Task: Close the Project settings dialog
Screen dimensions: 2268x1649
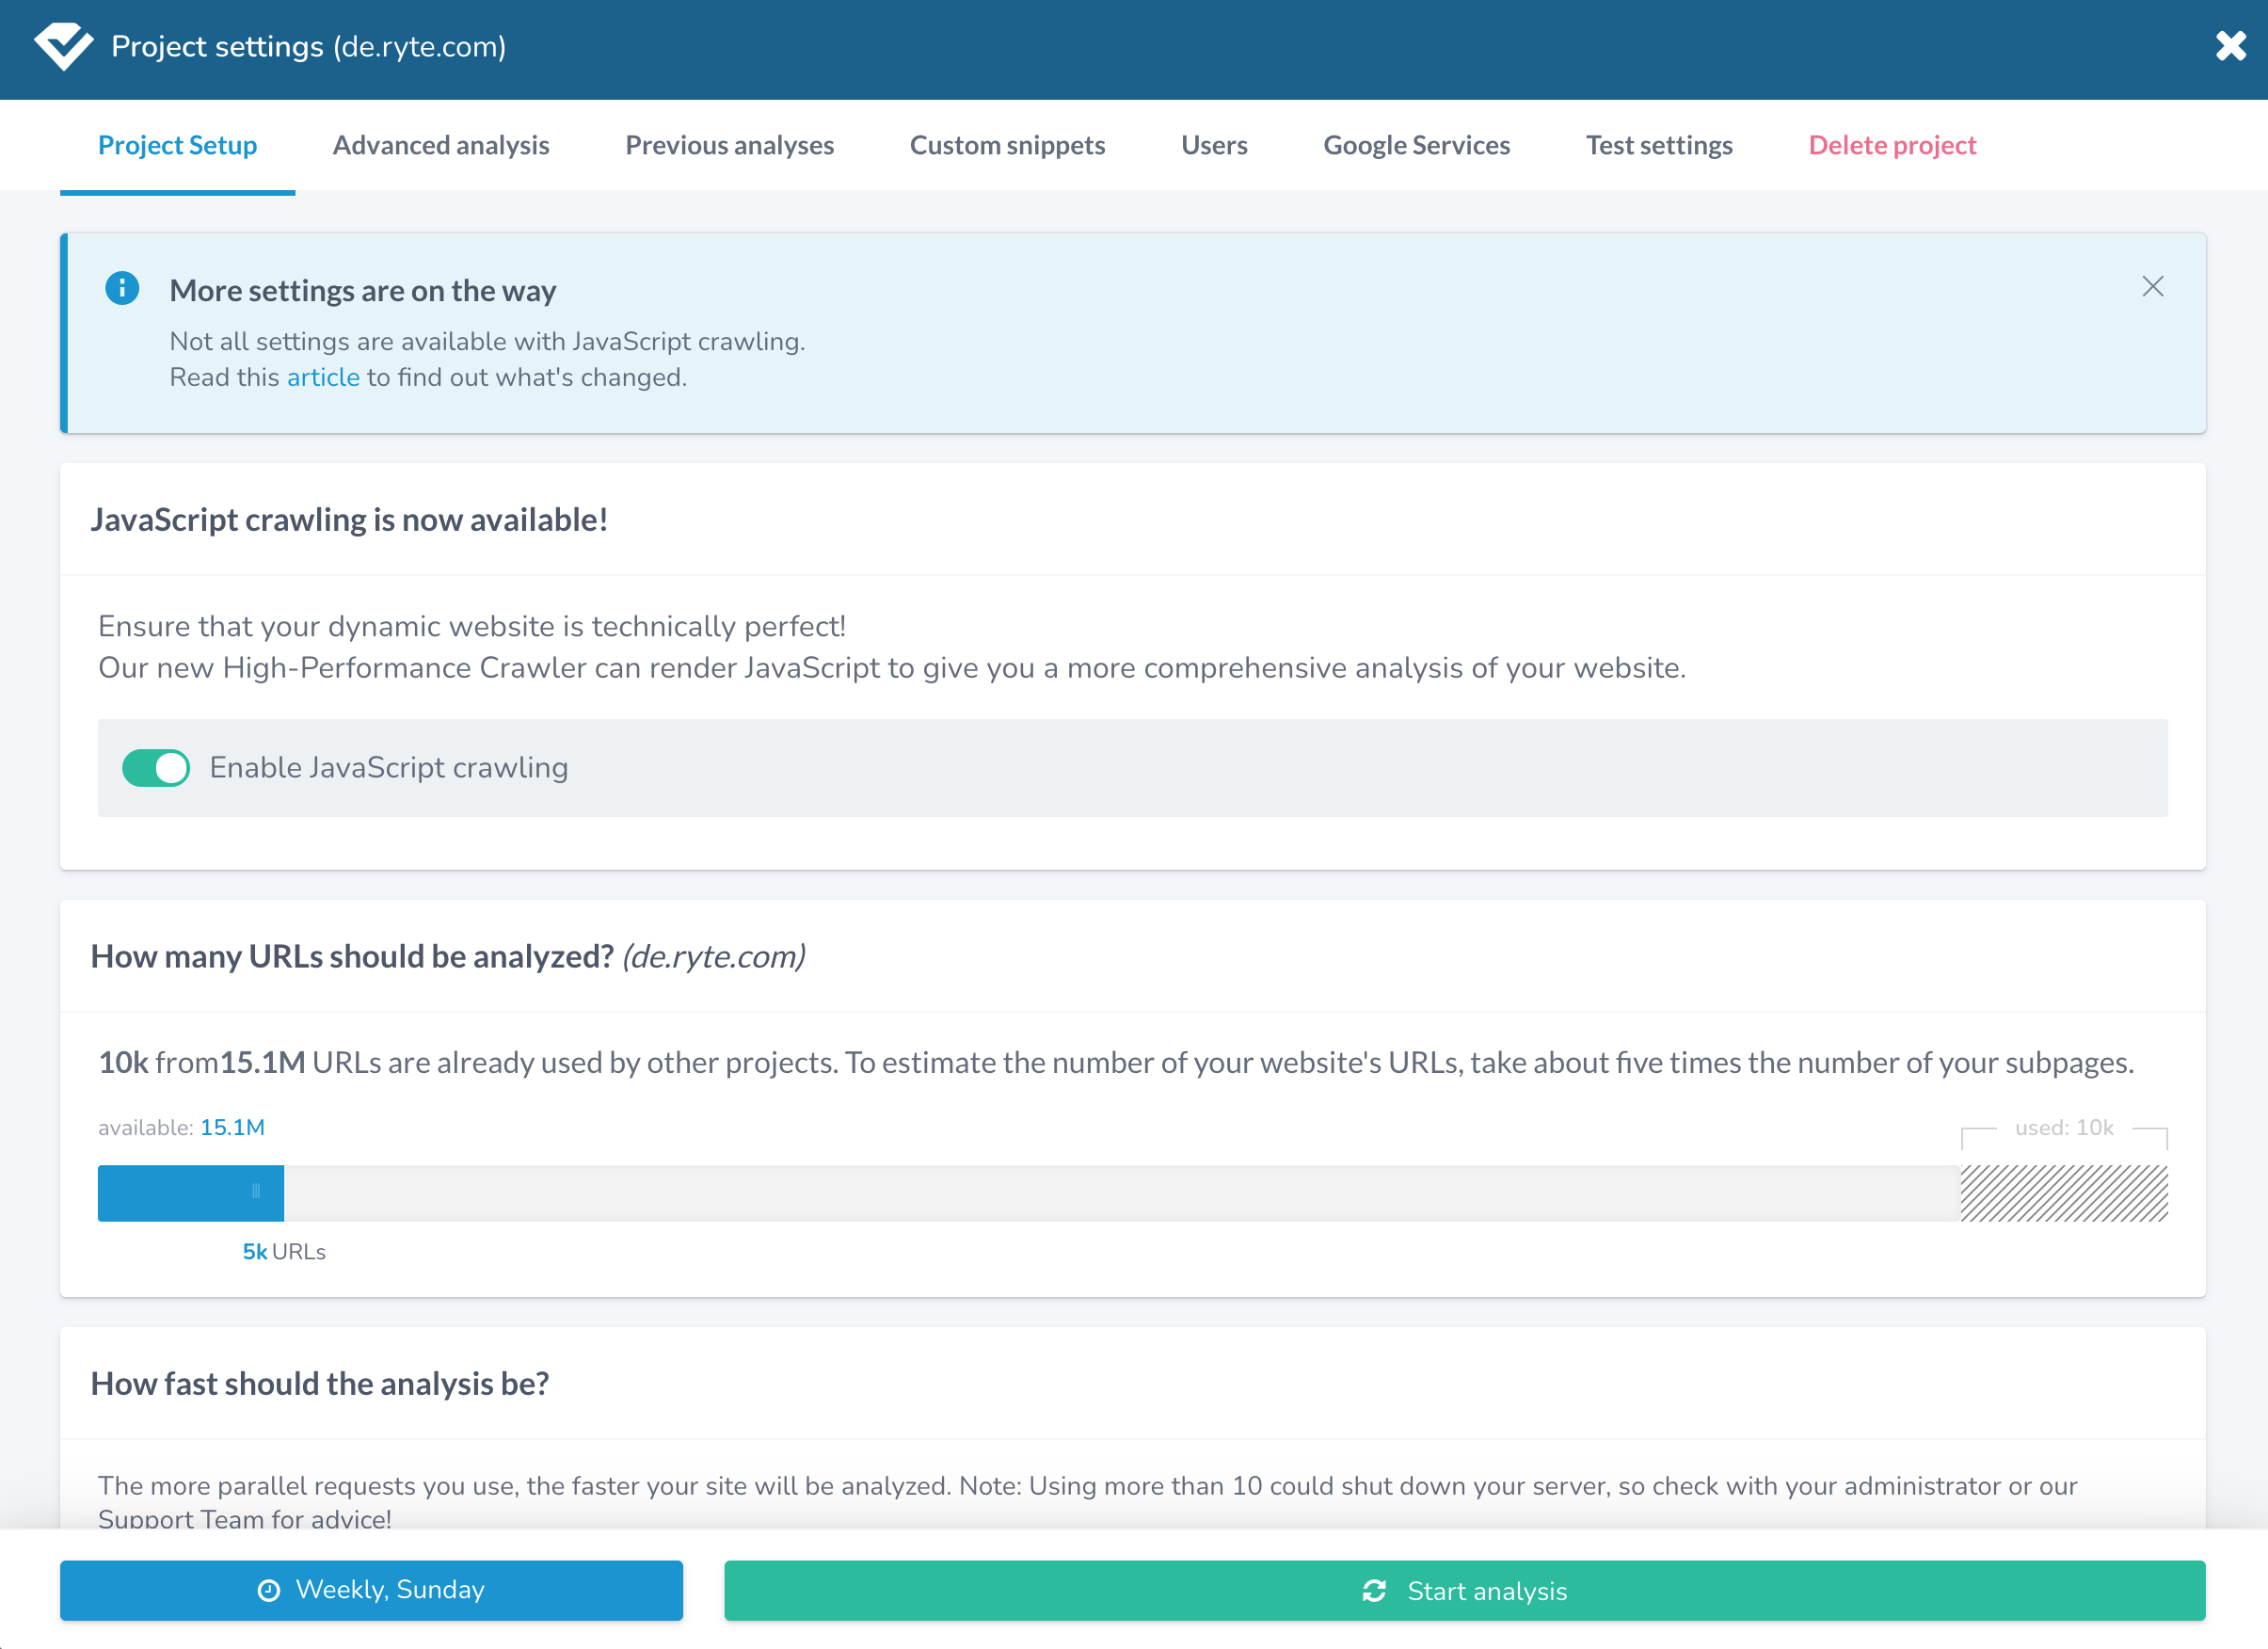Action: pos(2230,46)
